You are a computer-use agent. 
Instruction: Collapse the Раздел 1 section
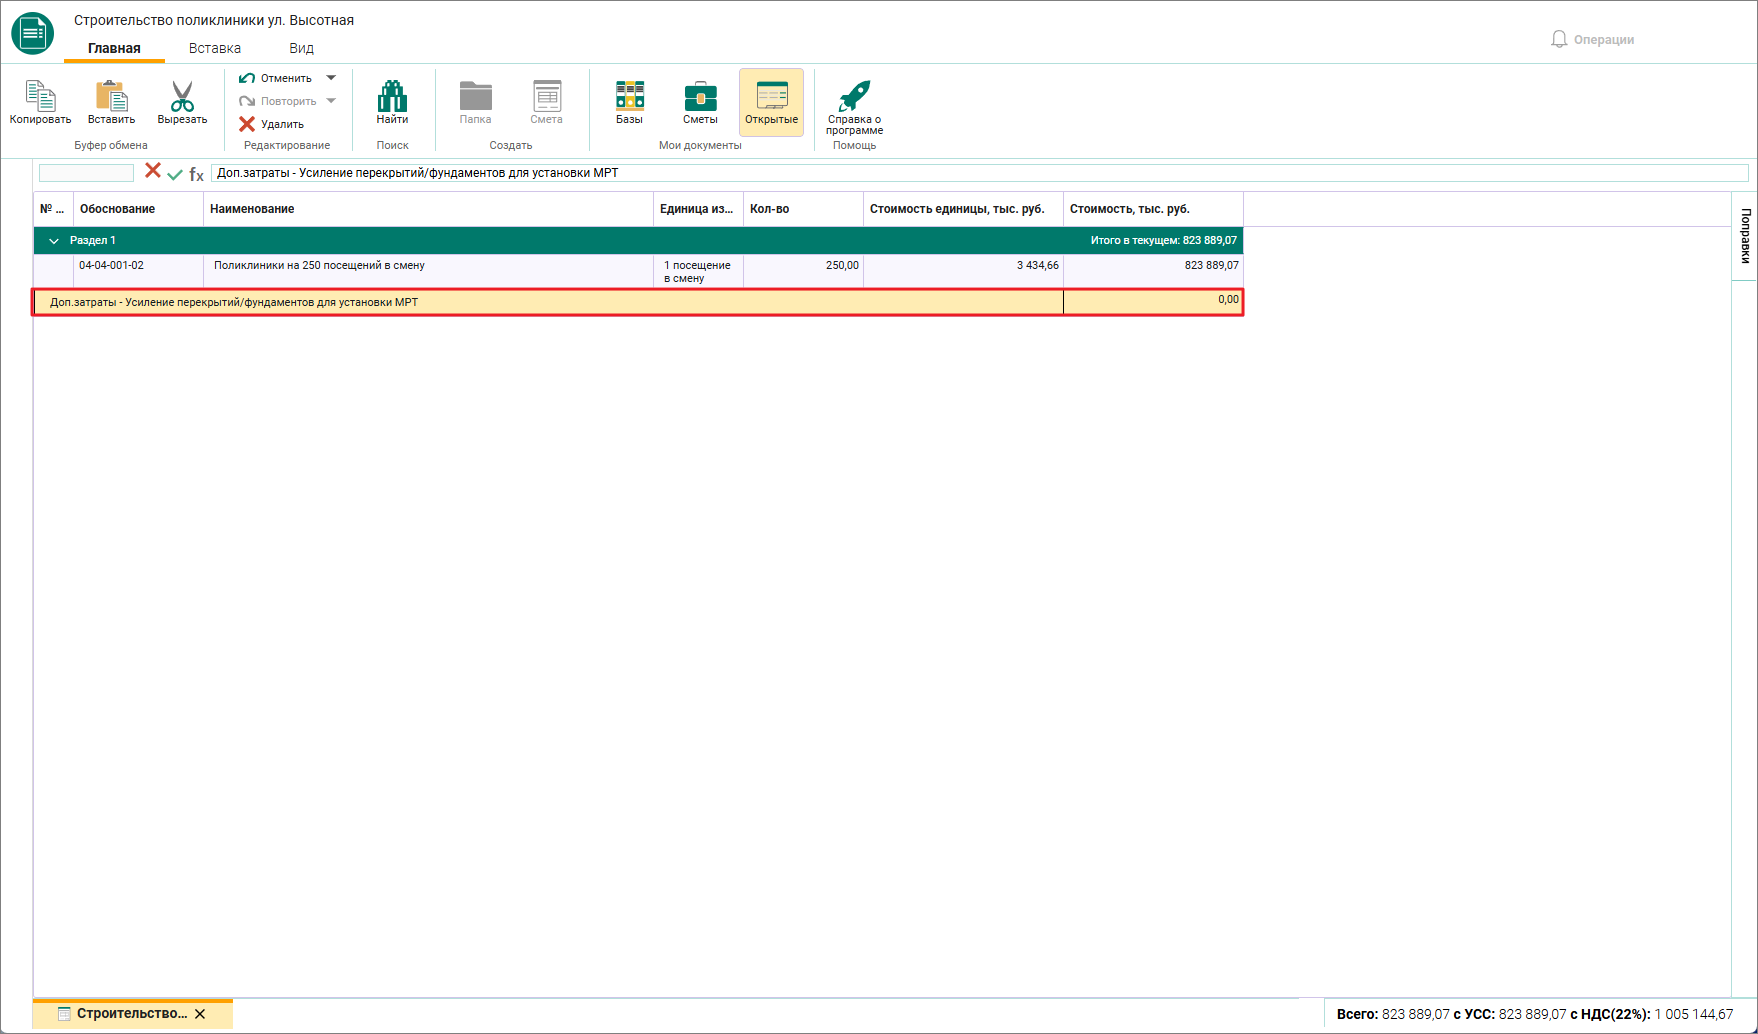coord(54,241)
